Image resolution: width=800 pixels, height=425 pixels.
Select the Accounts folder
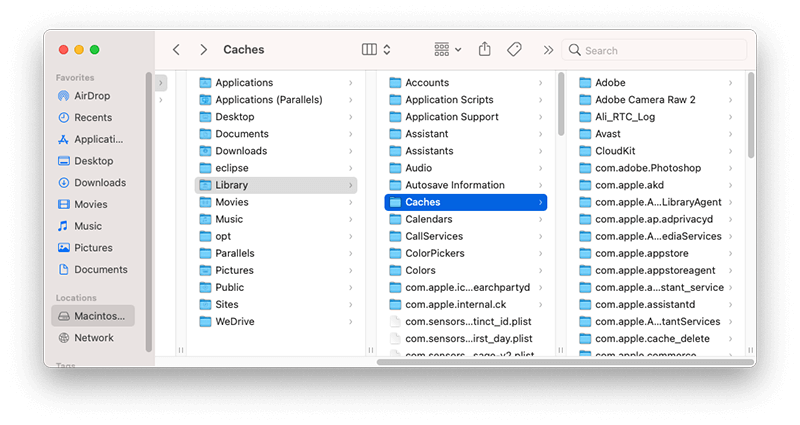tap(466, 83)
